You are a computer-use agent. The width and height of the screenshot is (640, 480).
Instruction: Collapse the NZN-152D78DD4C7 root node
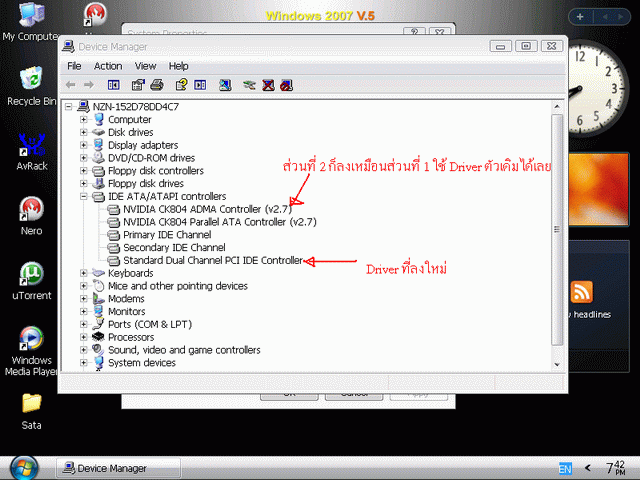click(69, 107)
